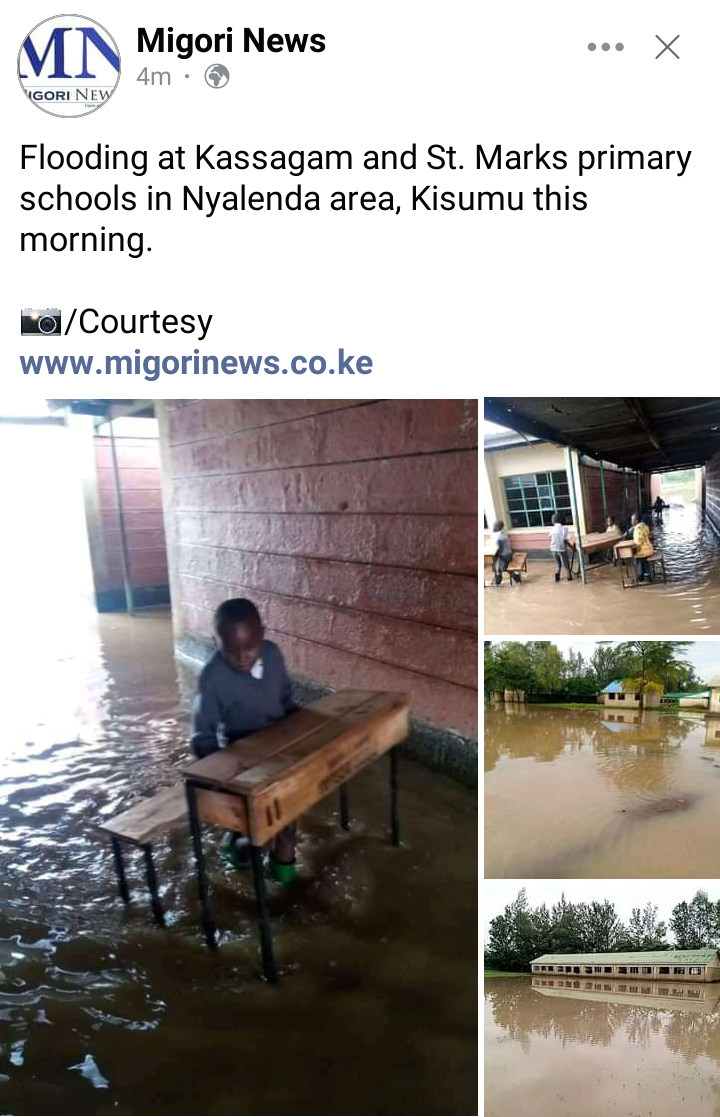This screenshot has width=720, height=1117.
Task: Tap the blue-roofed house in compound photo
Action: 621,694
